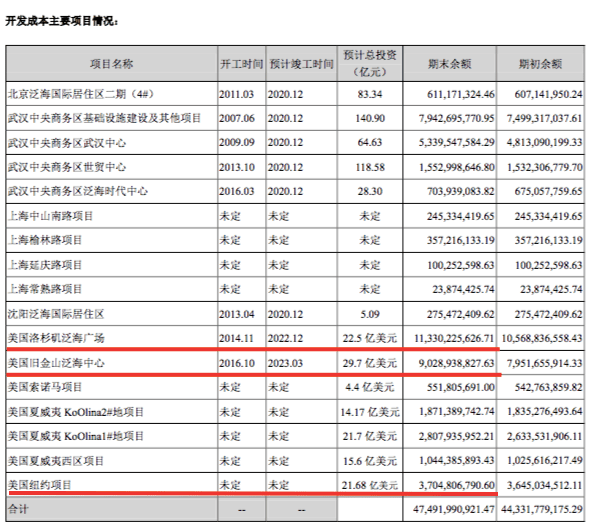Click the 美国洛杉矶泛海广场 project name
This screenshot has width=590, height=529.
coord(56,338)
